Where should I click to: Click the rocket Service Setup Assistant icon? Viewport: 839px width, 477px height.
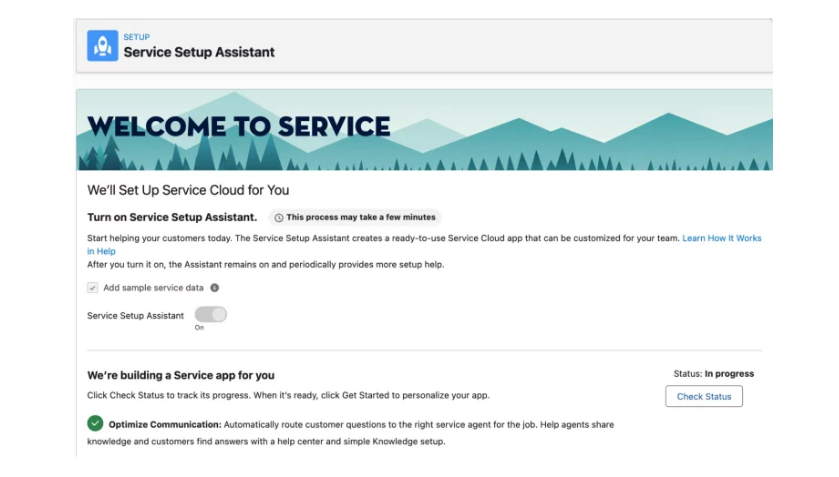tap(102, 46)
